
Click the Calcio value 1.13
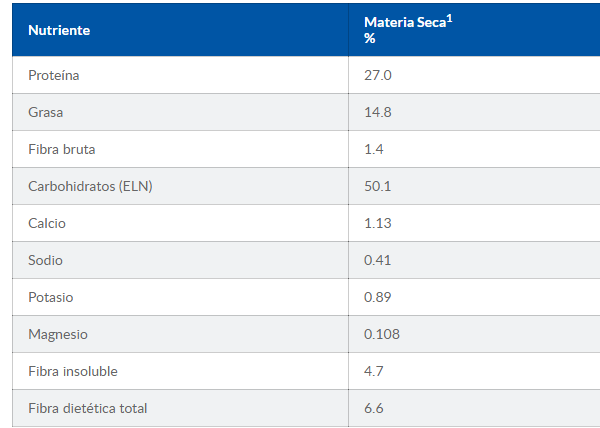click(x=377, y=223)
